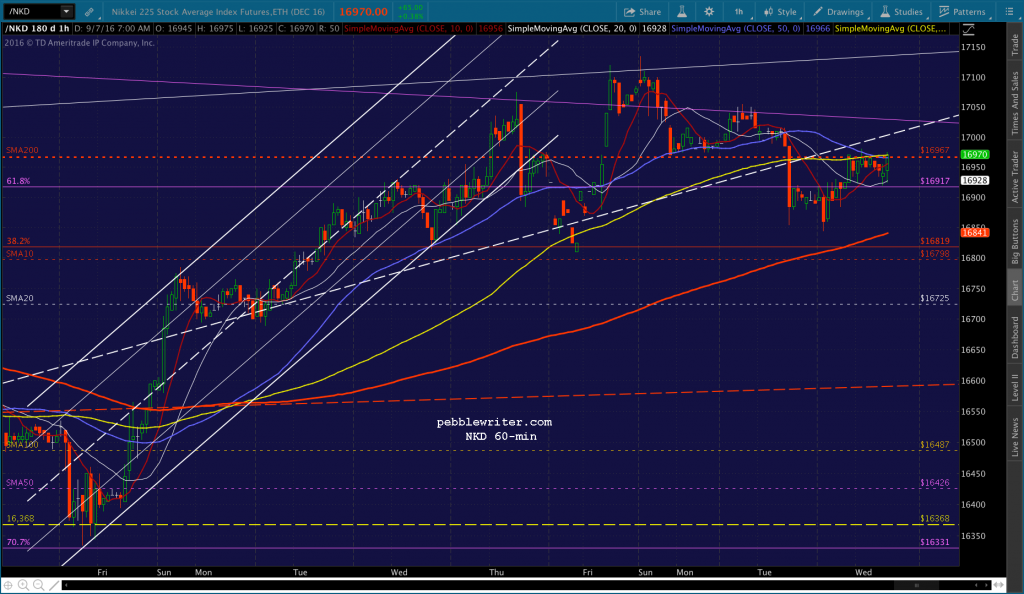Click the 38.2% Fibonacci level label
This screenshot has height=594, width=1024.
(x=18, y=241)
